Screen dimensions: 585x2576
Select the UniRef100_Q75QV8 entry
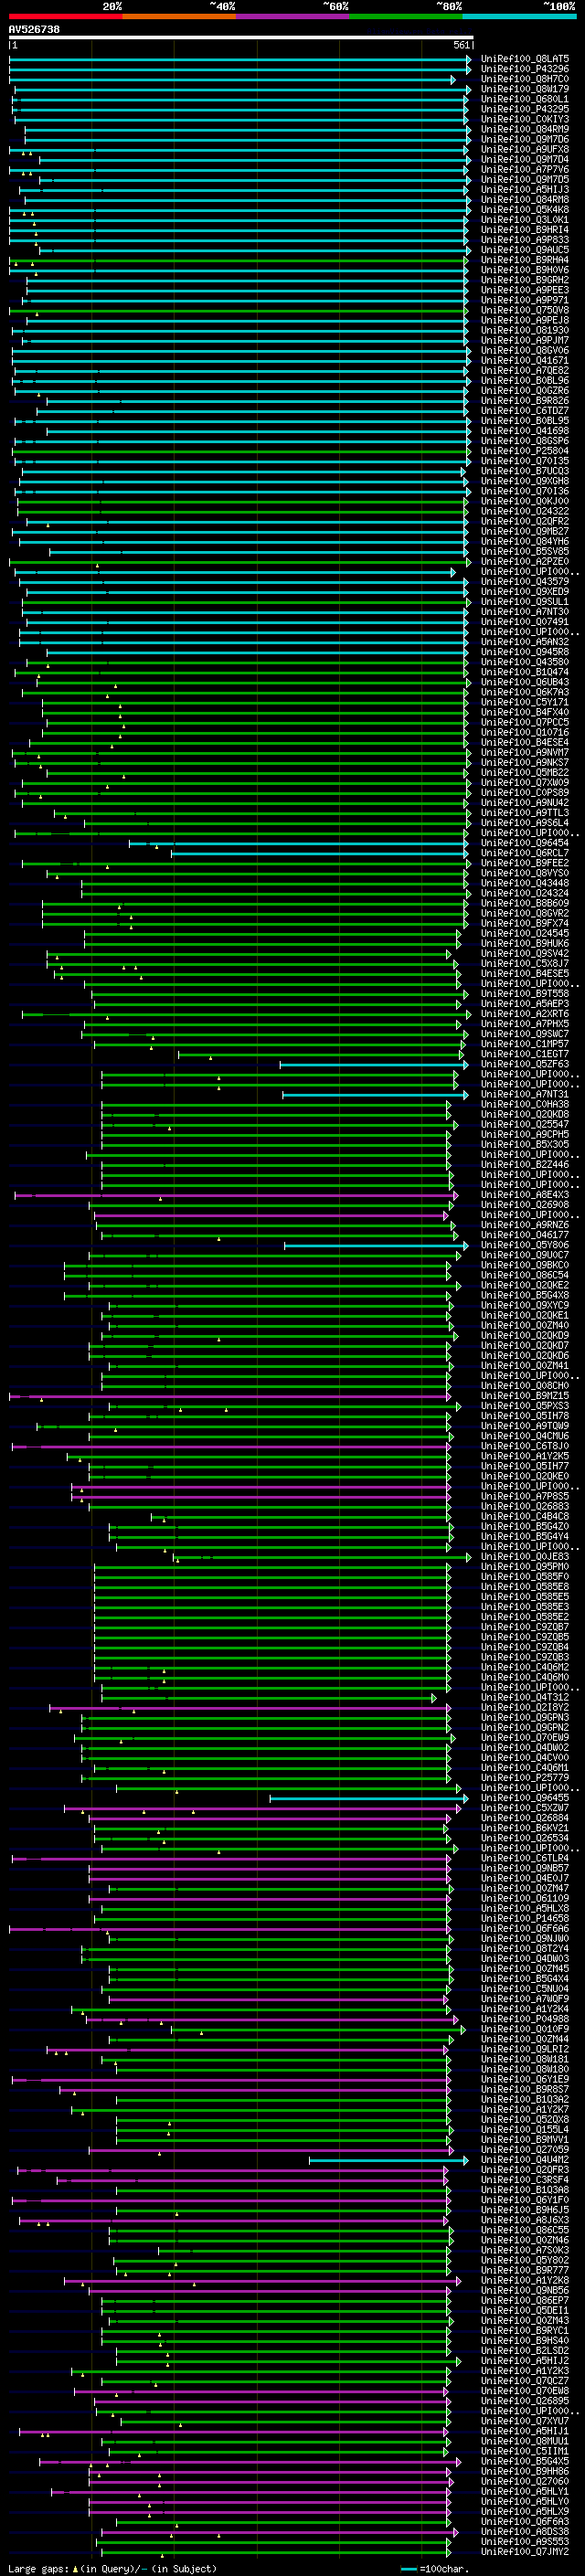[x=525, y=310]
